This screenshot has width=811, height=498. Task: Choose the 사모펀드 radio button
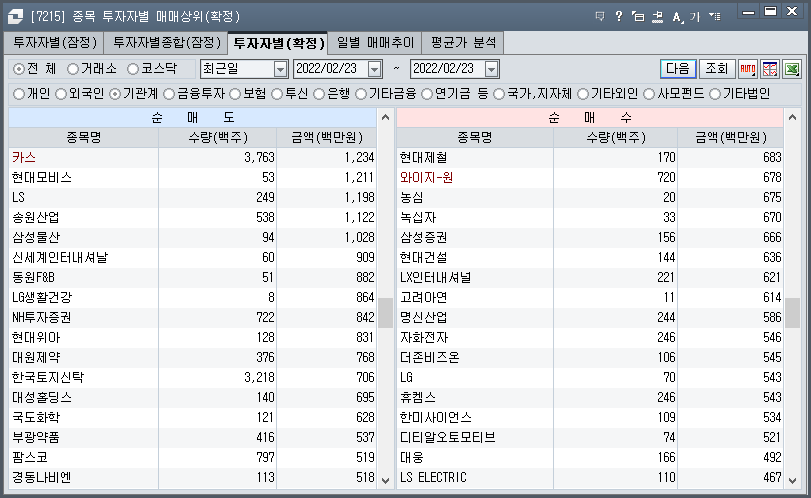[x=649, y=94]
